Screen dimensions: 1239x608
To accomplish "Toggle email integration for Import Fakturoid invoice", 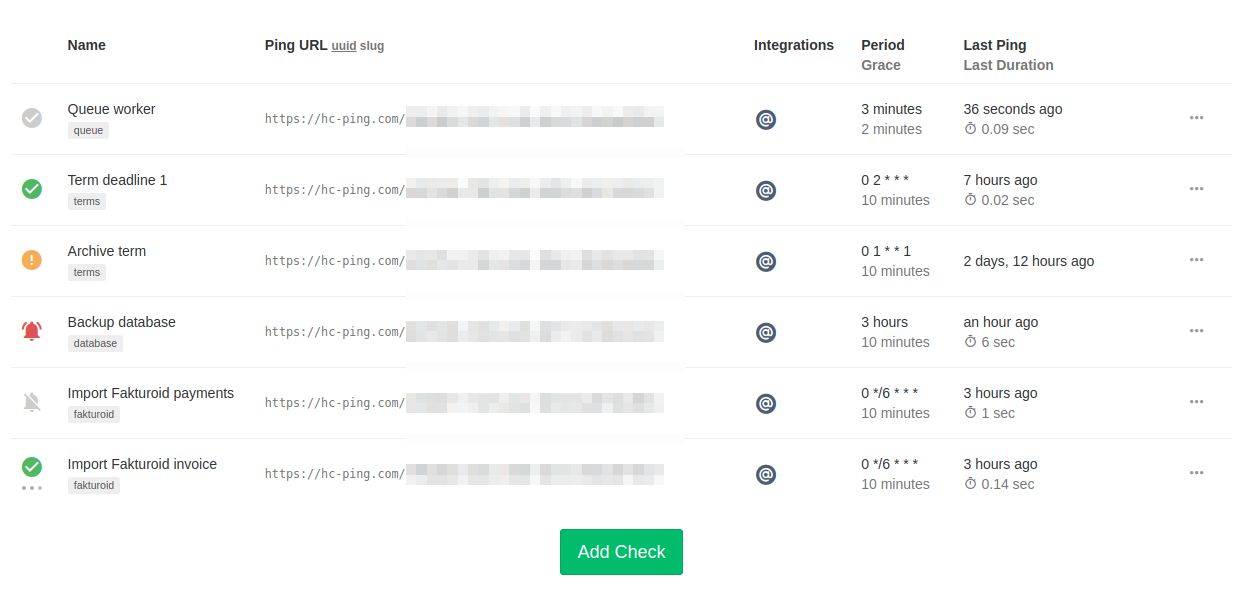I will 766,475.
